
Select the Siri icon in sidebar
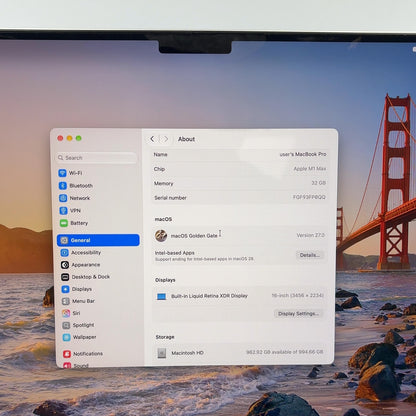pos(66,313)
